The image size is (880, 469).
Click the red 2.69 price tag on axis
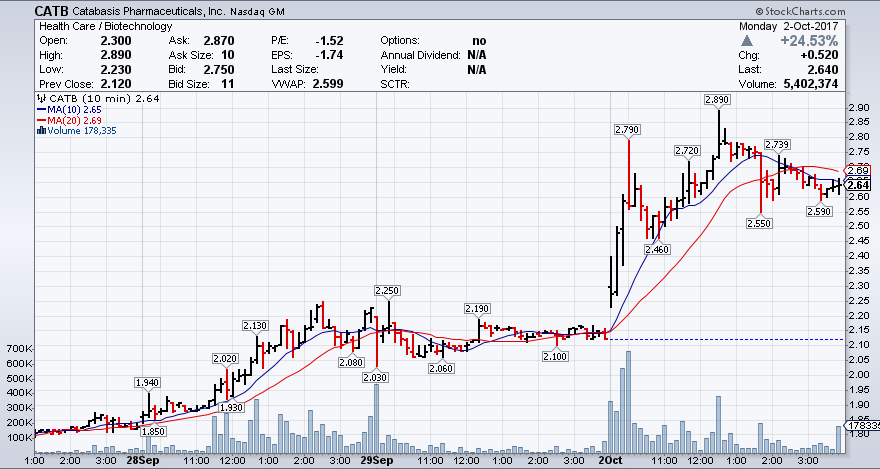tap(857, 169)
